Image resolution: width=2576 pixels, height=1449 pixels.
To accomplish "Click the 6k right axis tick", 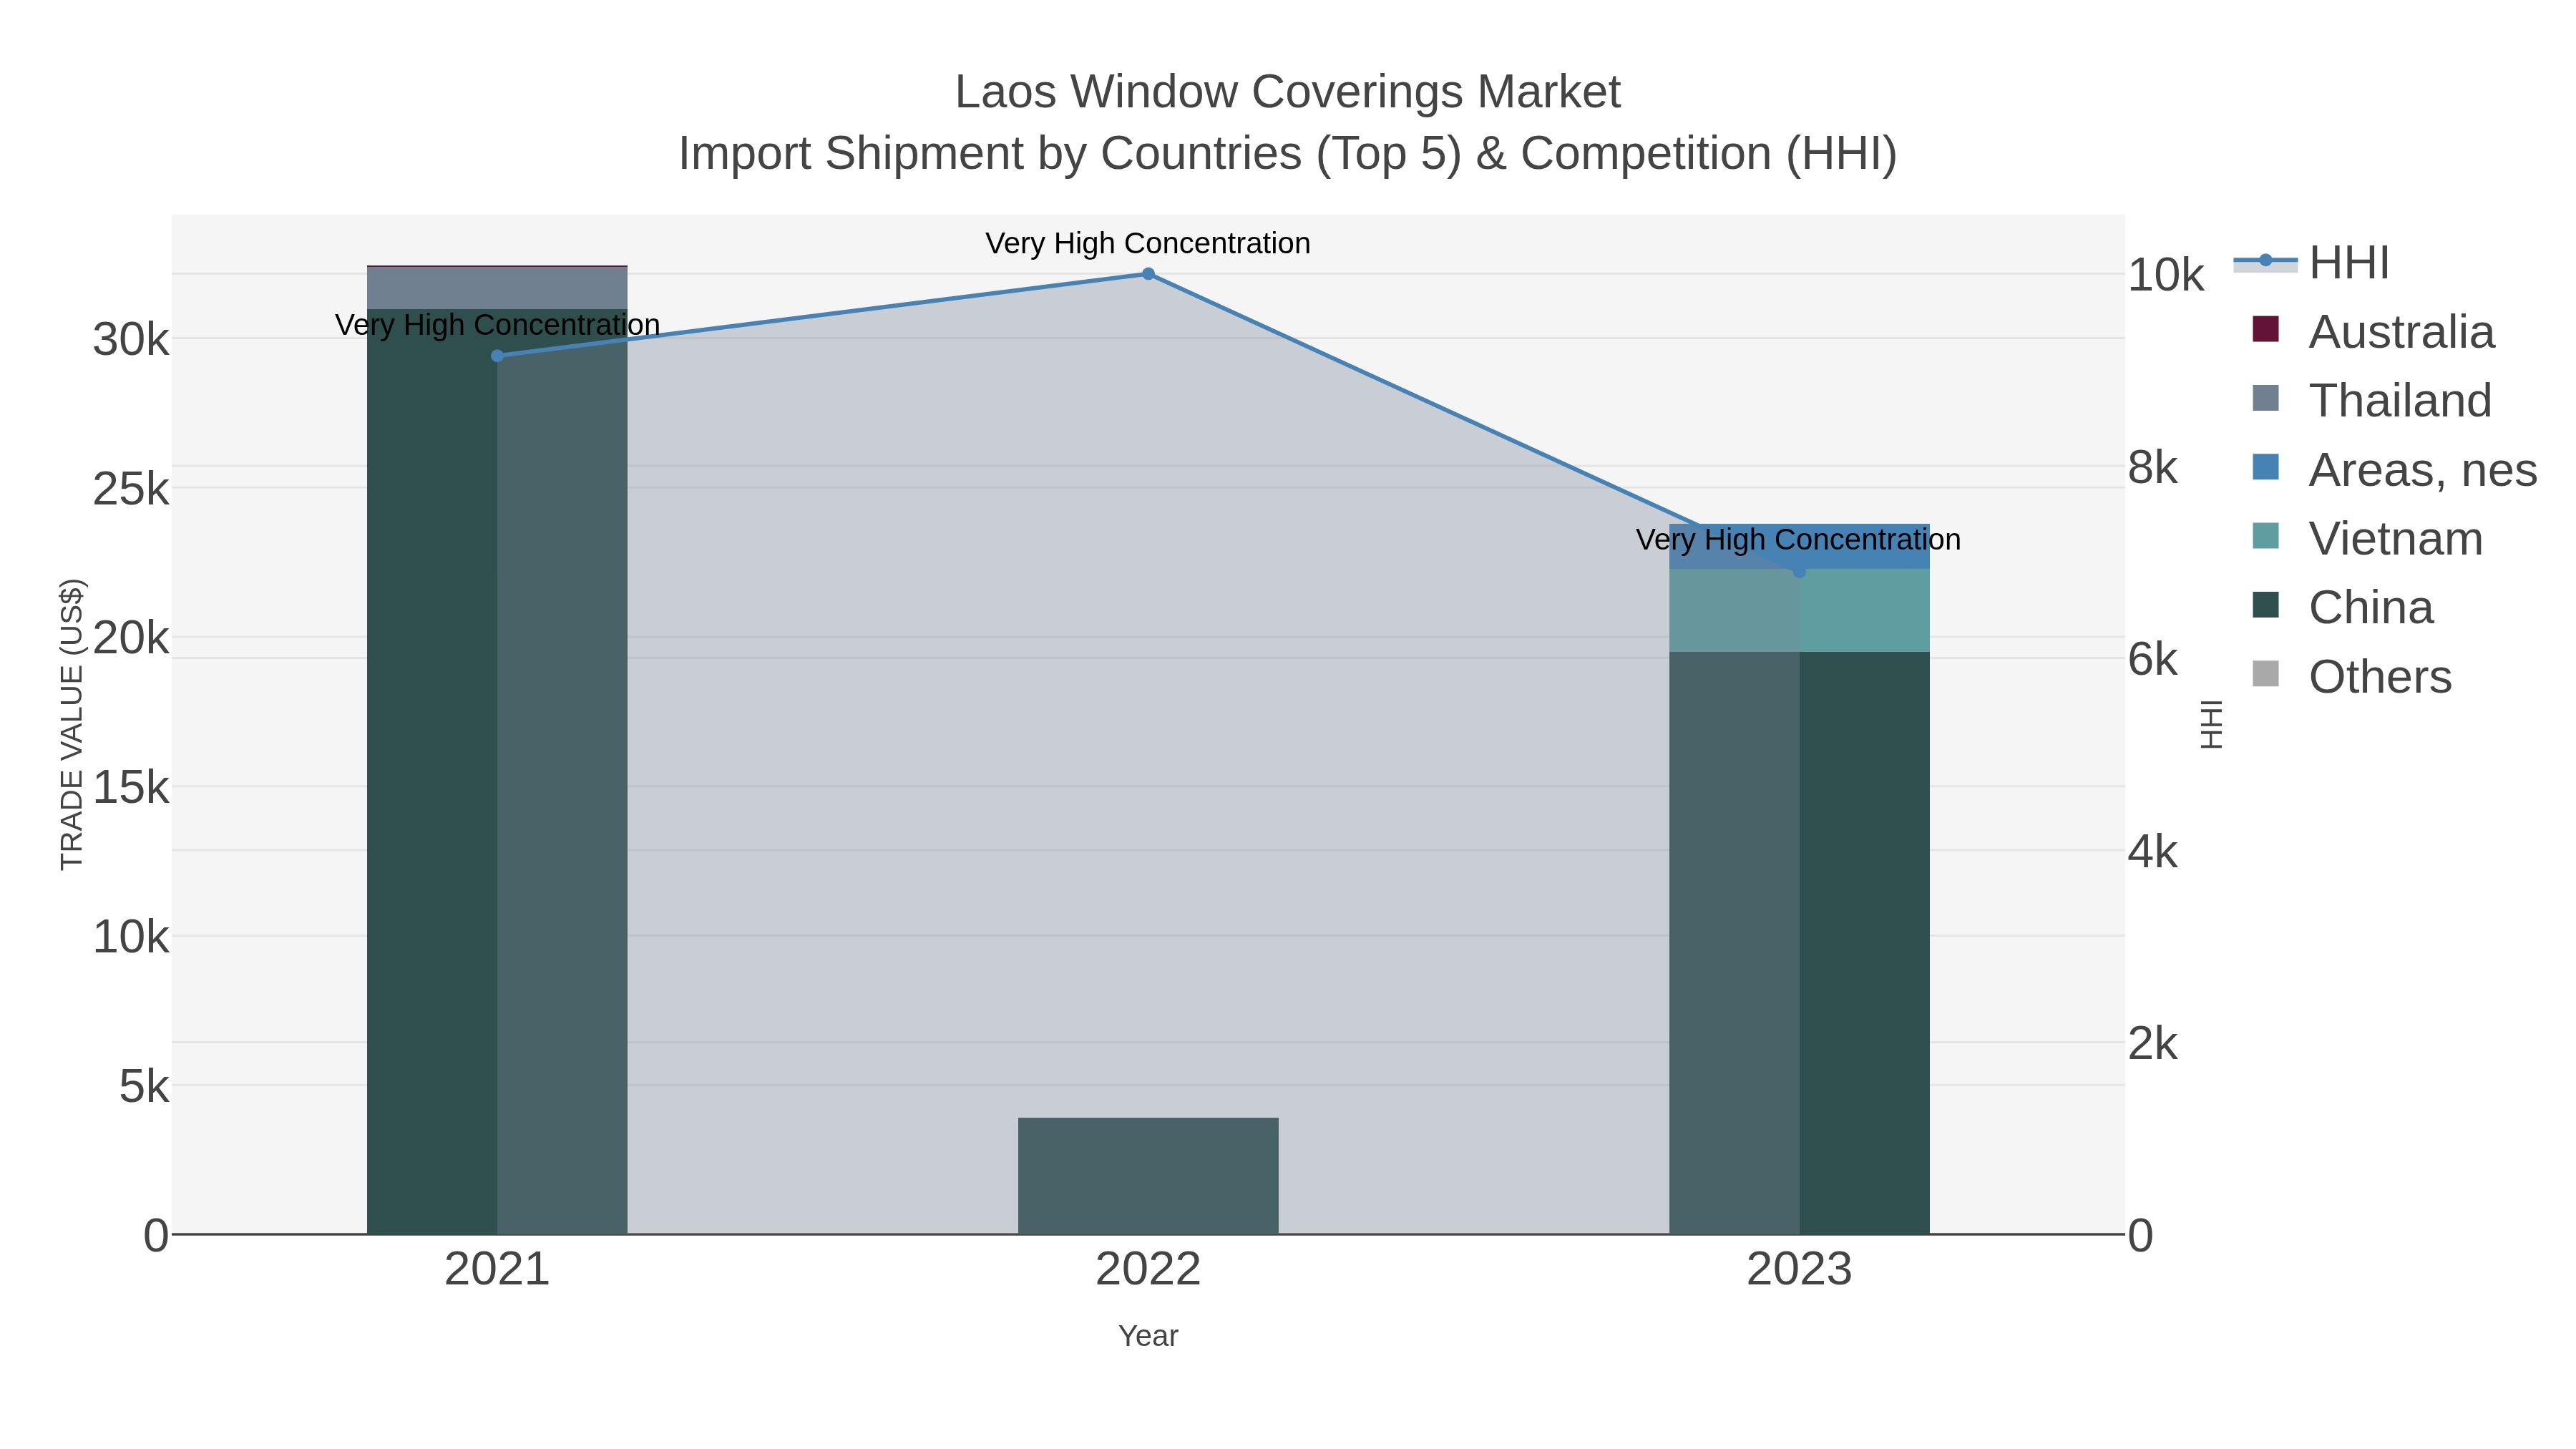I will click(x=2152, y=660).
